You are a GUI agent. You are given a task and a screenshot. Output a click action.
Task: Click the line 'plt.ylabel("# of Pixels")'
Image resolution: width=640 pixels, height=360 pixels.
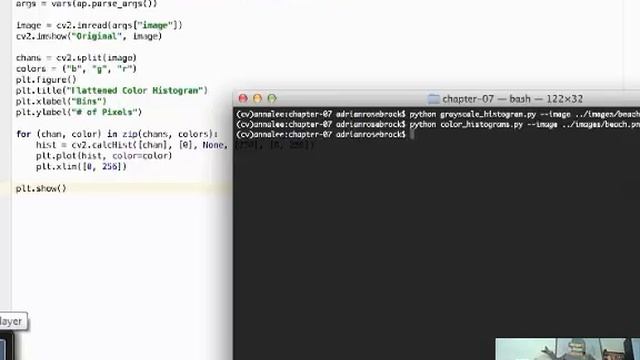[x=78, y=112]
